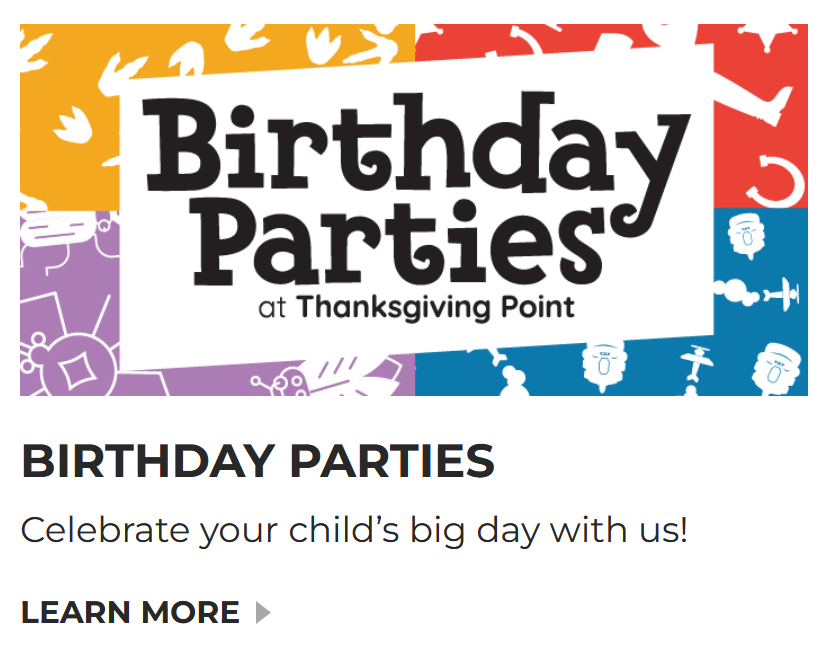The image size is (834, 647).
Task: Click the ladybug robot icon in purple section
Action: point(281,381)
